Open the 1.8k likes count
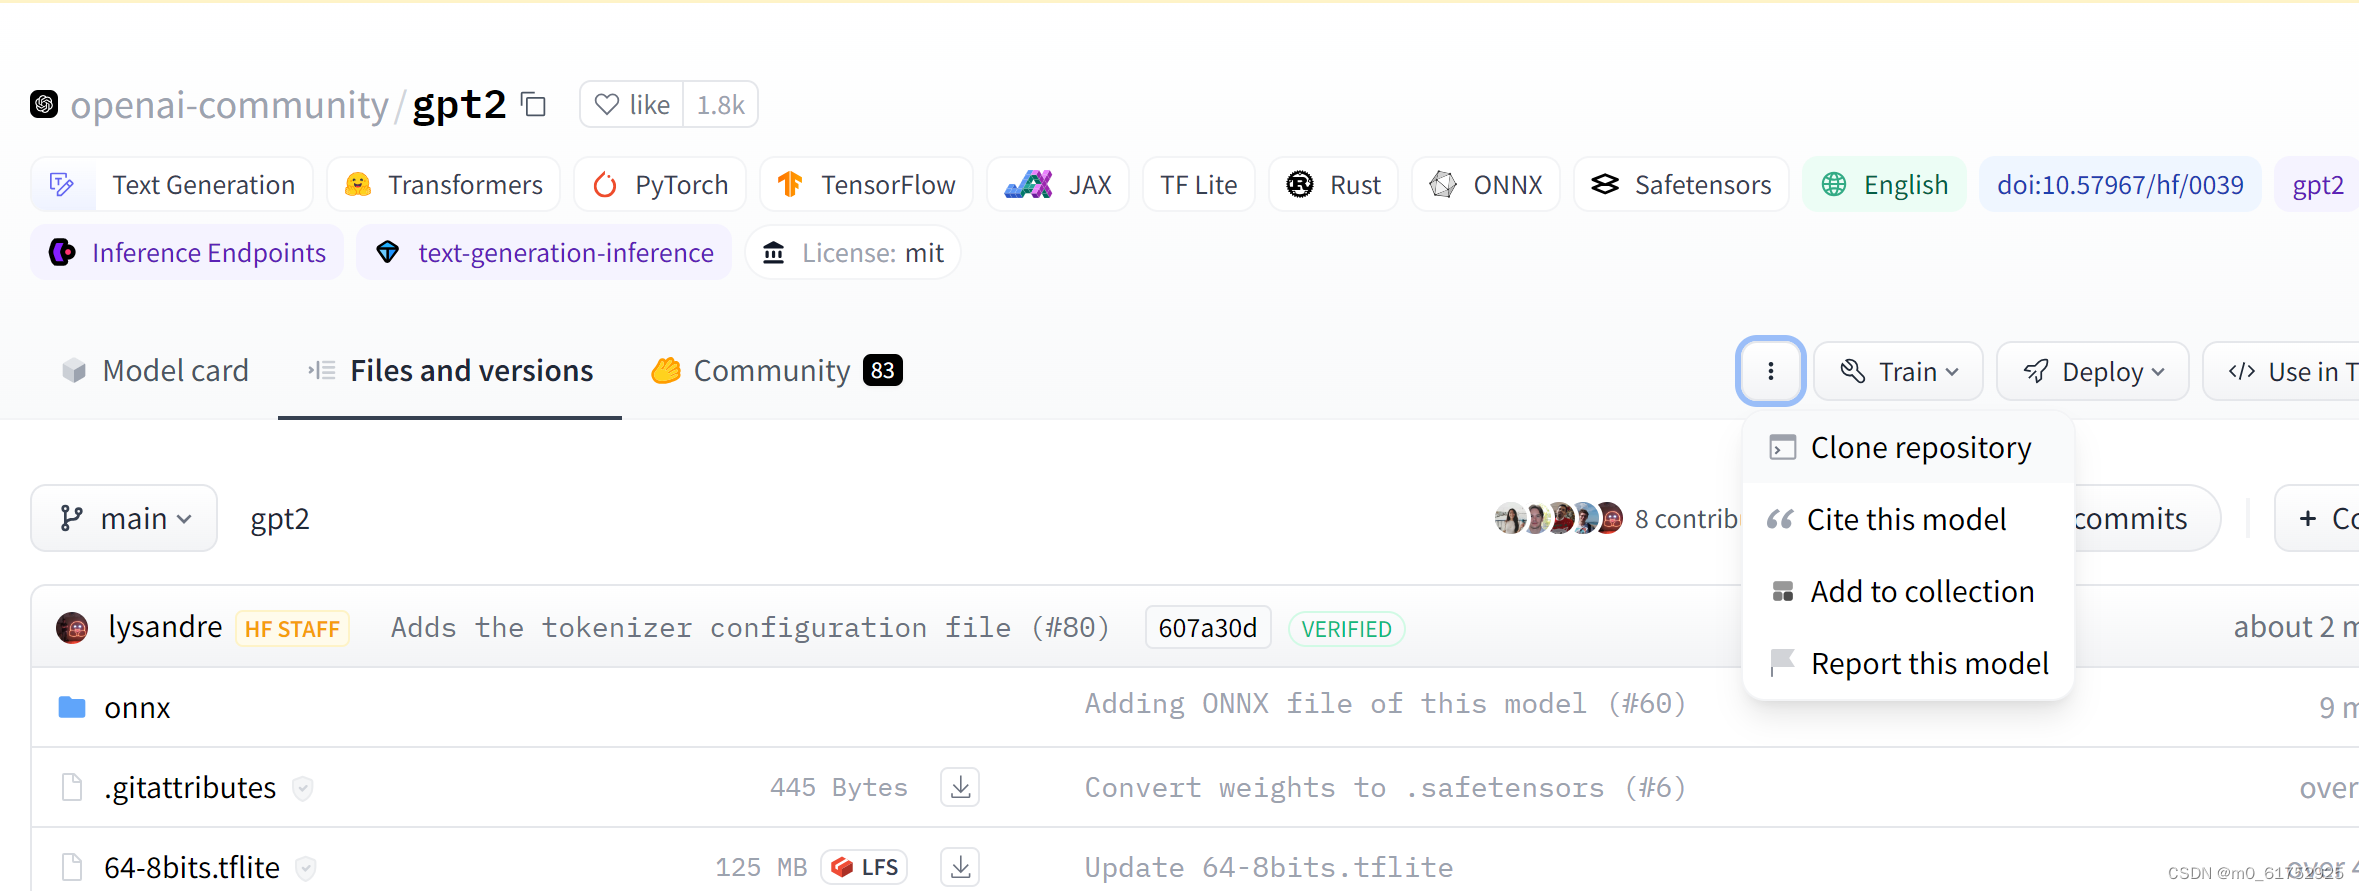The height and width of the screenshot is (891, 2359). point(720,104)
